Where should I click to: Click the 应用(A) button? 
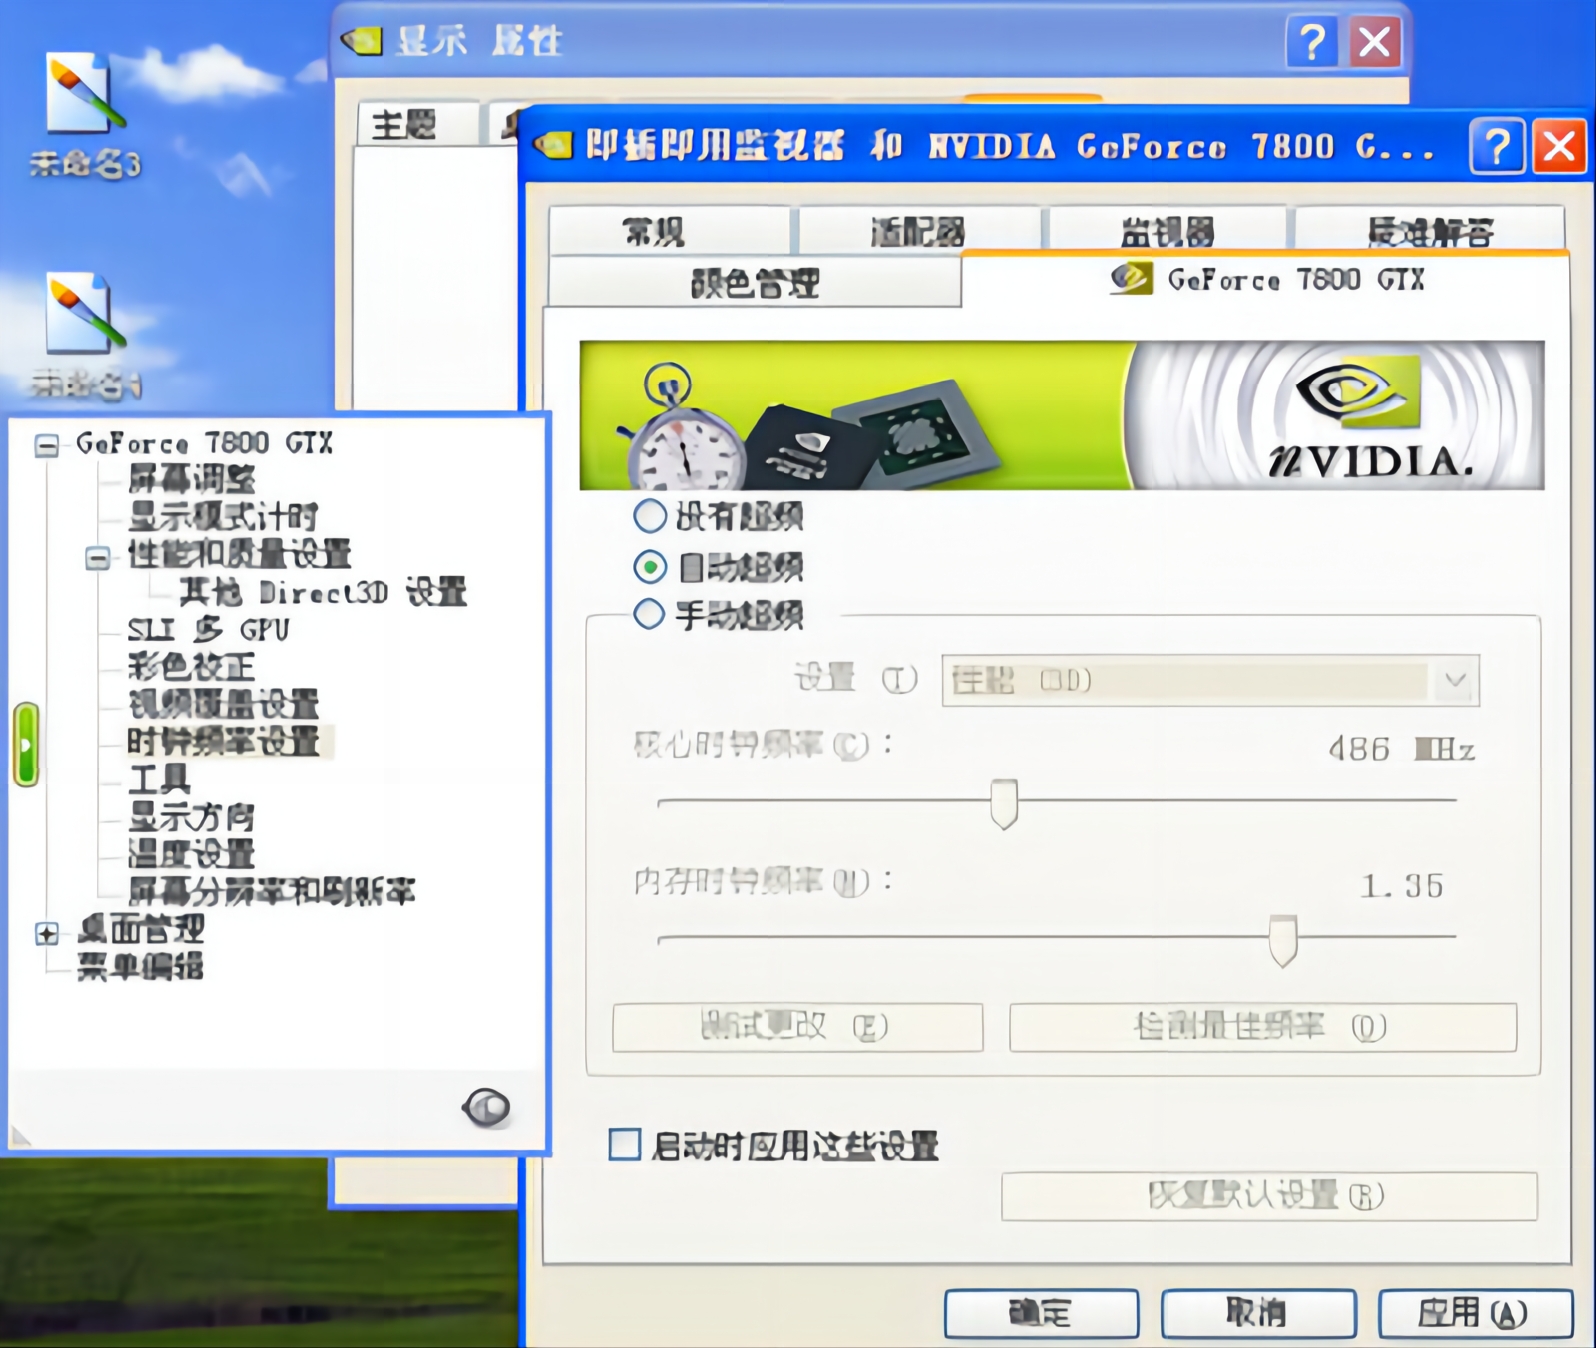1475,1312
